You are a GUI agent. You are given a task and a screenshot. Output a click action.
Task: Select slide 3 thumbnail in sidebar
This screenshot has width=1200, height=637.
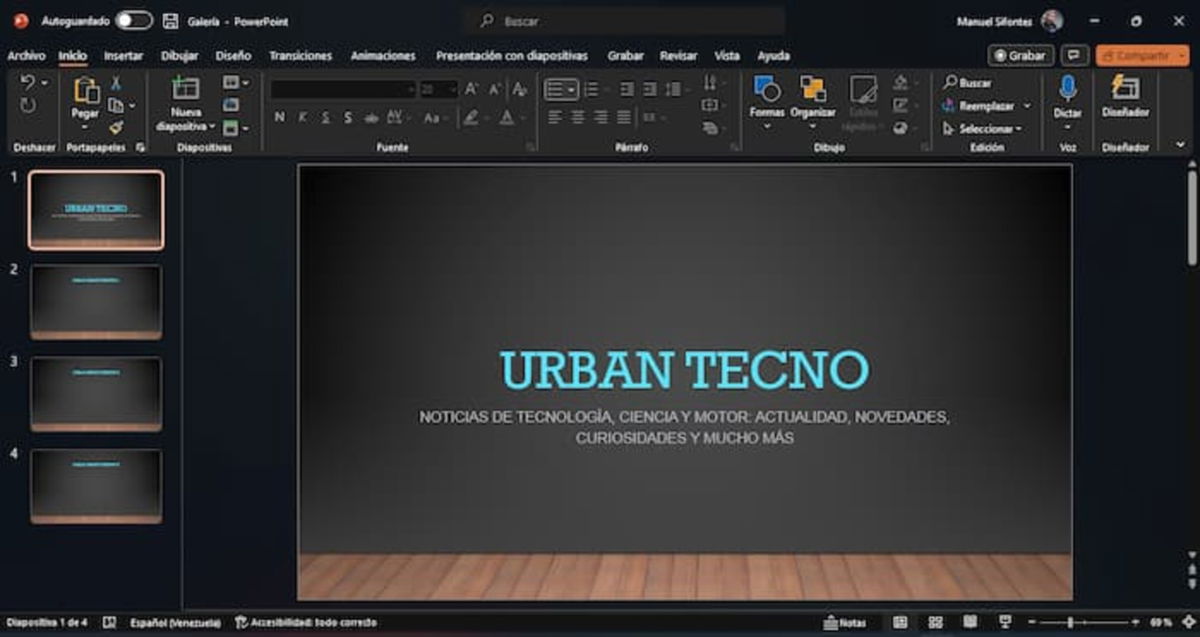point(94,392)
